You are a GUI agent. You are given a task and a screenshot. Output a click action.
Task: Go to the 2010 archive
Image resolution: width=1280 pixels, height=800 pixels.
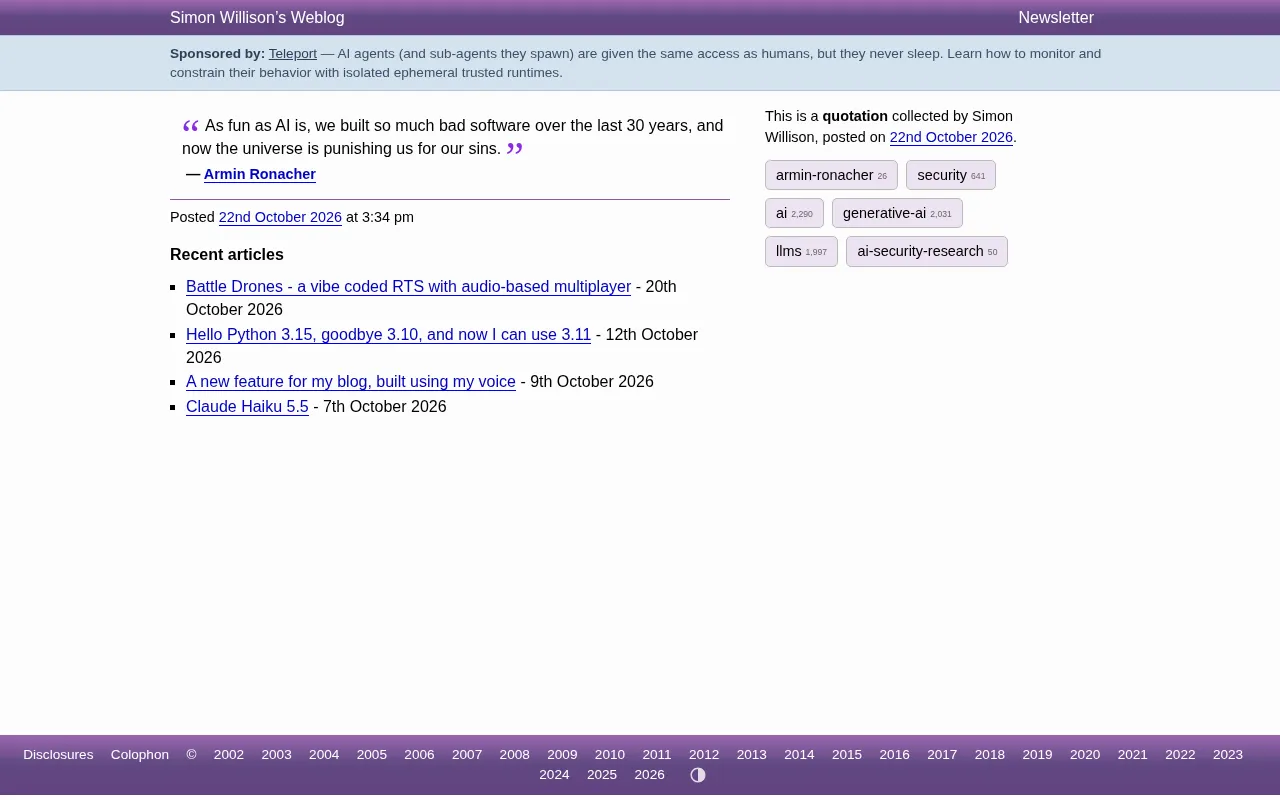click(x=610, y=755)
